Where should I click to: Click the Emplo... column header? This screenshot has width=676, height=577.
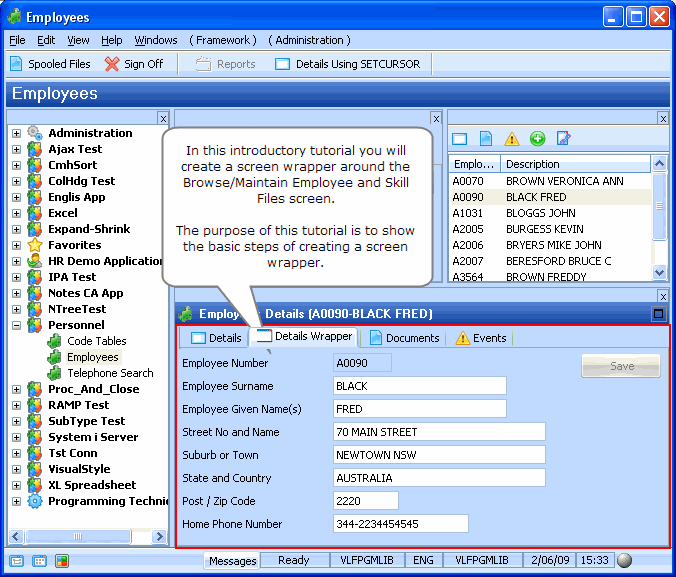click(474, 164)
